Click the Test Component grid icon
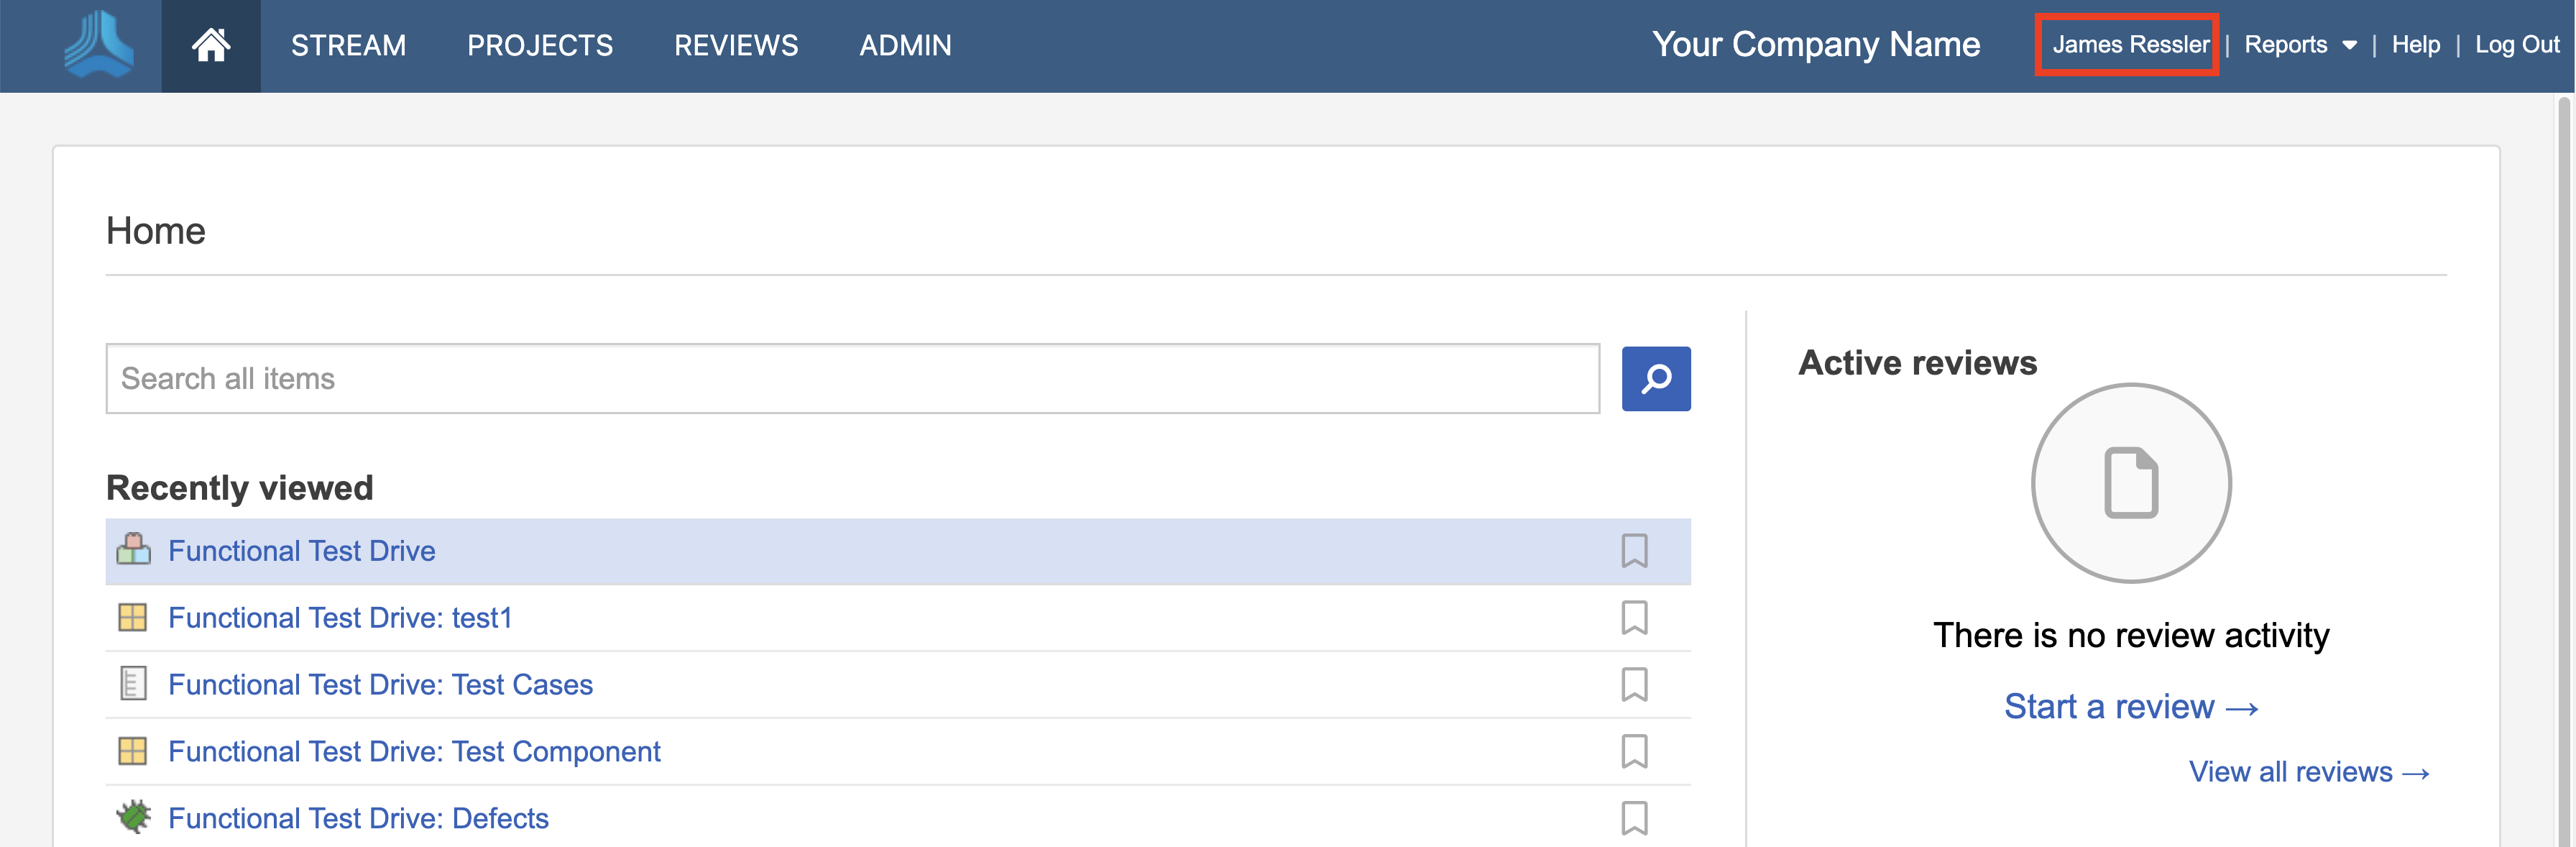The image size is (2576, 847). click(x=133, y=751)
